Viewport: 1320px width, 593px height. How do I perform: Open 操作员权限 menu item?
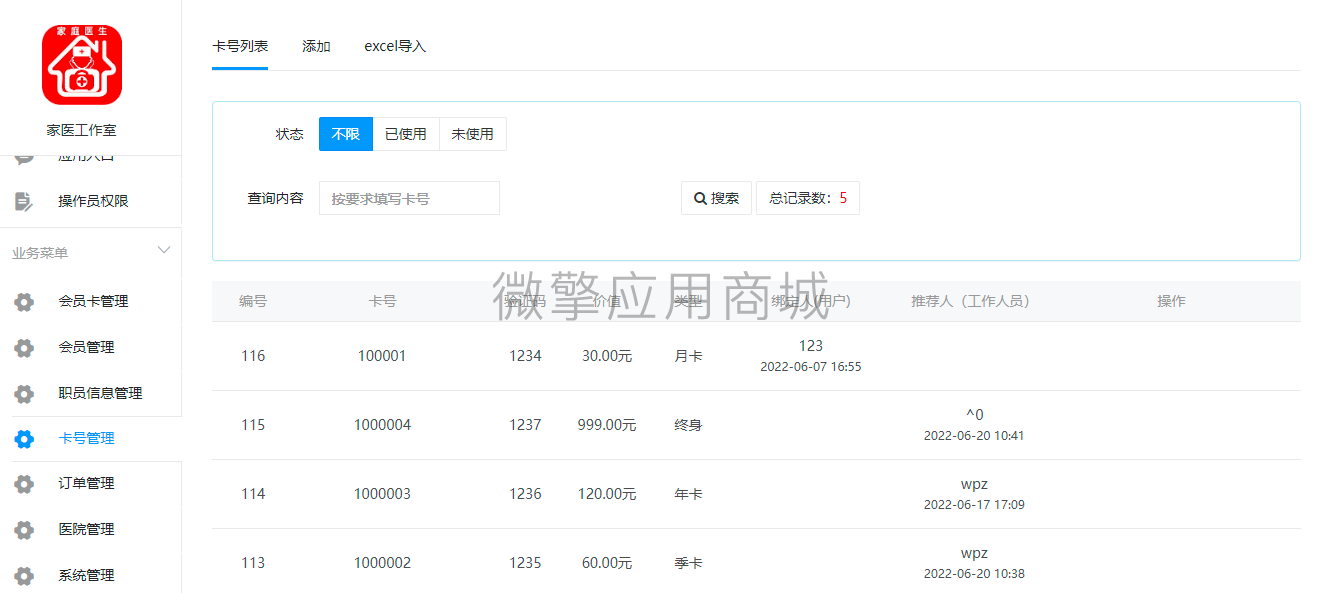tap(93, 201)
